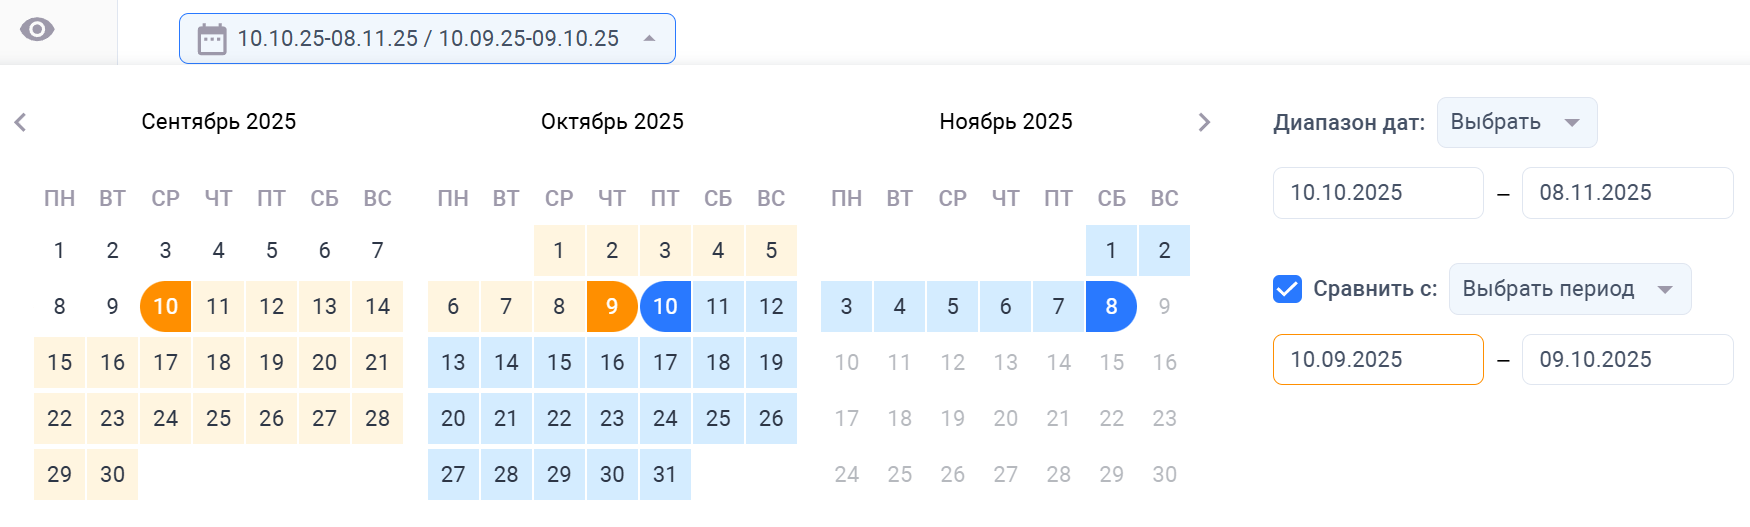
Task: Open the 'Выбрать' date range dropdown
Action: pos(1516,122)
